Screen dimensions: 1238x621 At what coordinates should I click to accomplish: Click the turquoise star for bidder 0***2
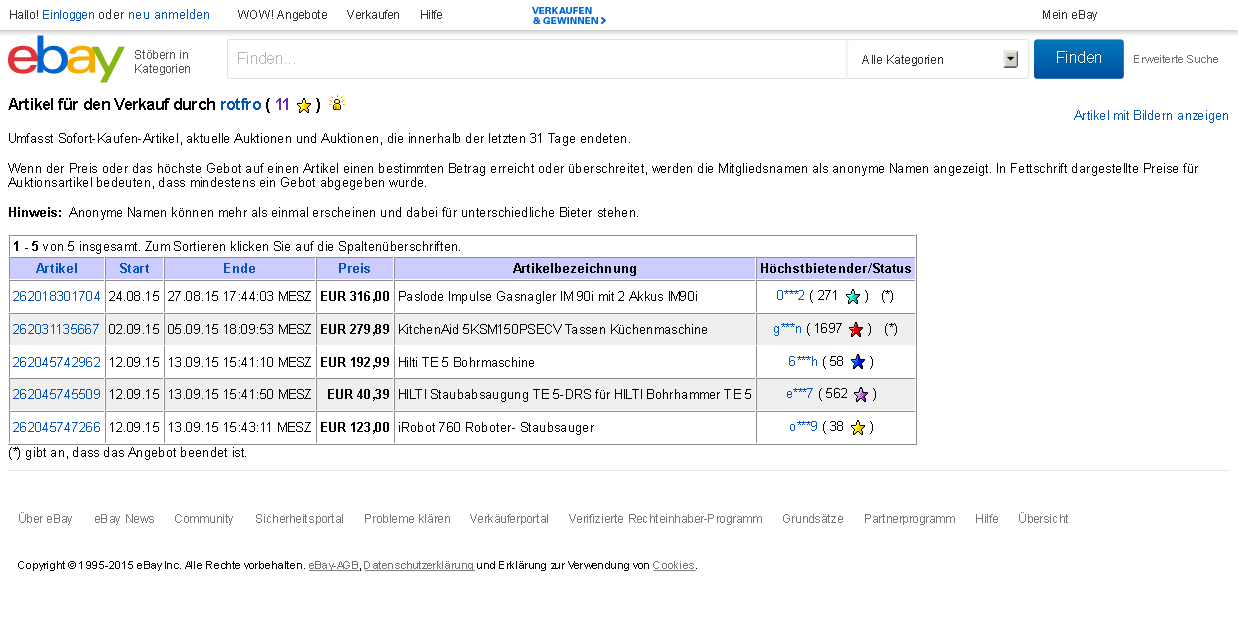(853, 296)
